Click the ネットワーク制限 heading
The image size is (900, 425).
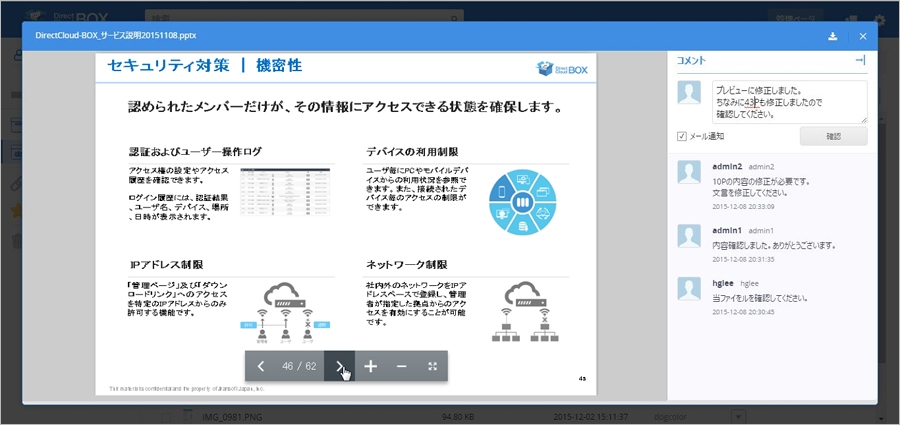point(407,265)
